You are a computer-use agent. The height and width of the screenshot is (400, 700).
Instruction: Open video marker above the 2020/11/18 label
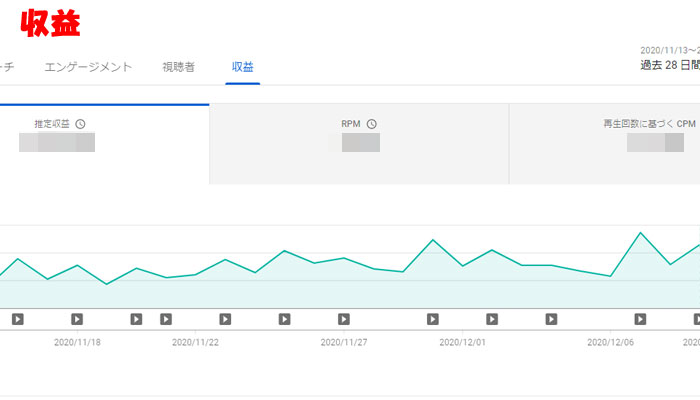(77, 319)
